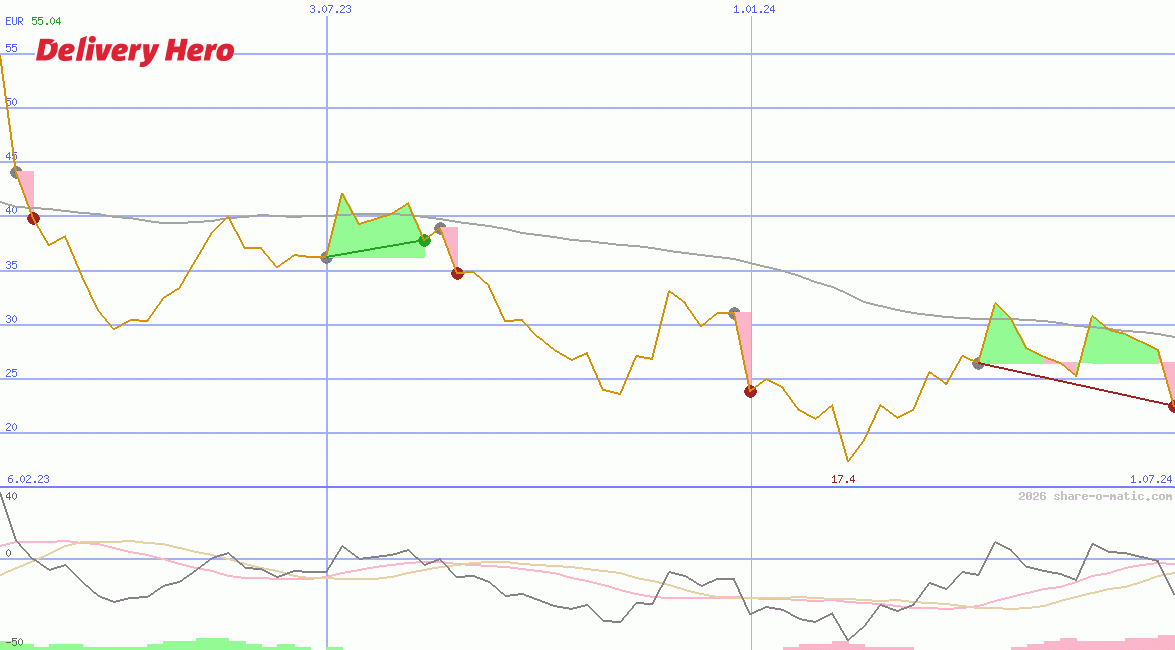Click the gray dot starting the dark red trend line

[978, 363]
